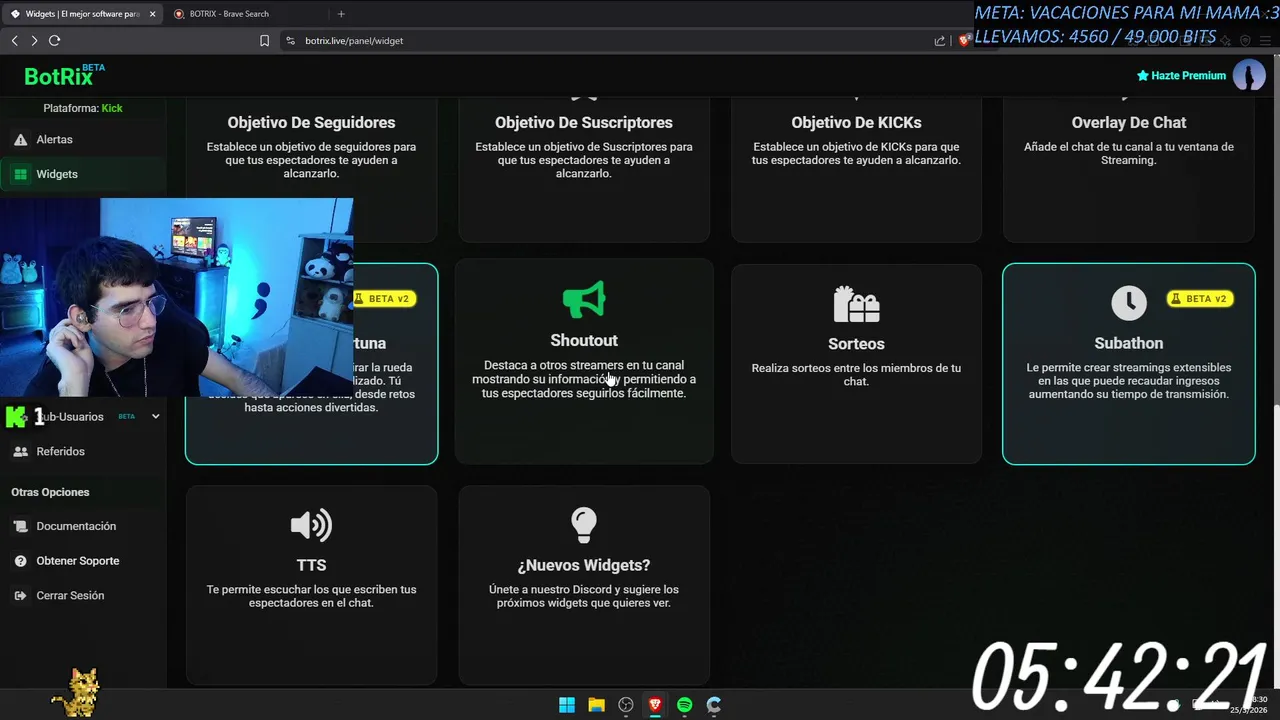Click the Sorteos card description text
Screen dimensions: 1280x720
(x=856, y=375)
